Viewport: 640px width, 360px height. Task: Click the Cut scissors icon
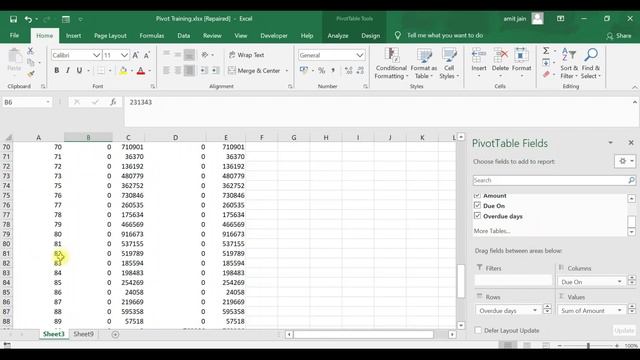[30, 51]
